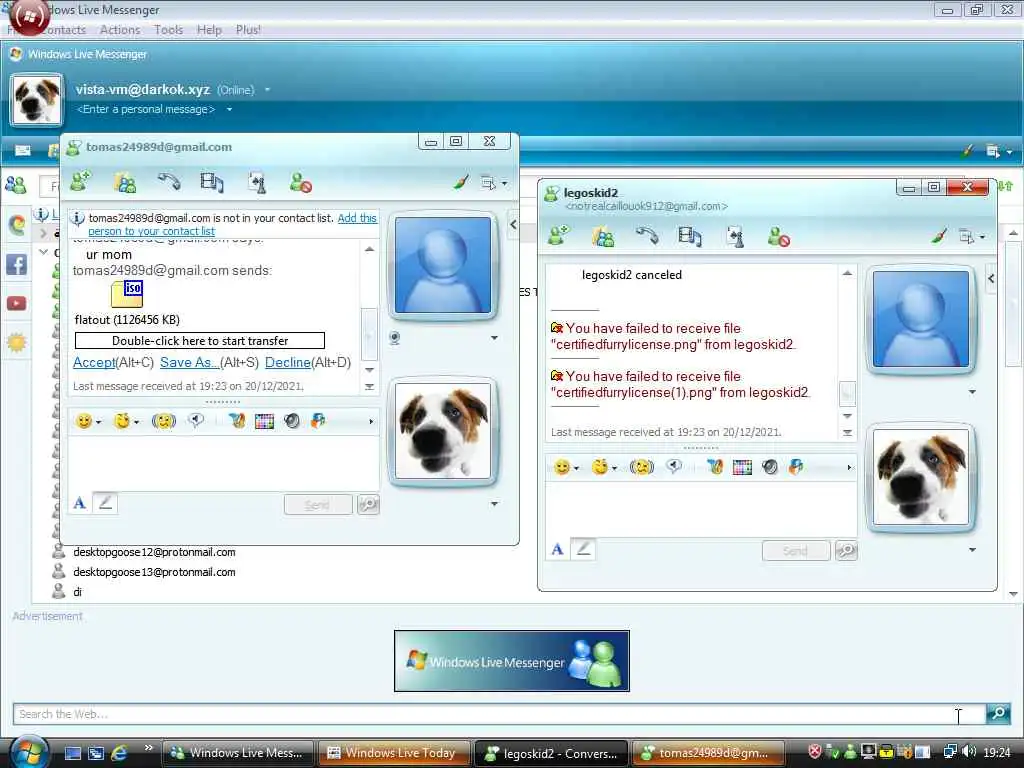This screenshot has height=768, width=1024.
Task: Click Search the Web input field
Action: click(499, 714)
